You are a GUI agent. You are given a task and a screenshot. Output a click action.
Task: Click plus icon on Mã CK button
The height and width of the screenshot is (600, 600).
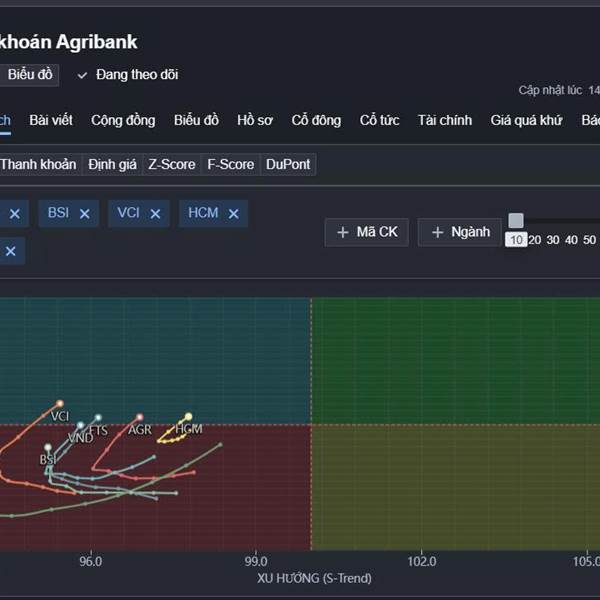343,232
